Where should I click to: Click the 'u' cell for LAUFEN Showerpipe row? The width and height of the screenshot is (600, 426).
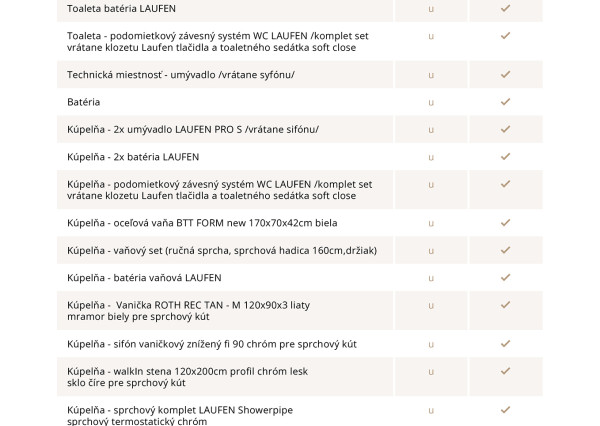[x=431, y=414]
